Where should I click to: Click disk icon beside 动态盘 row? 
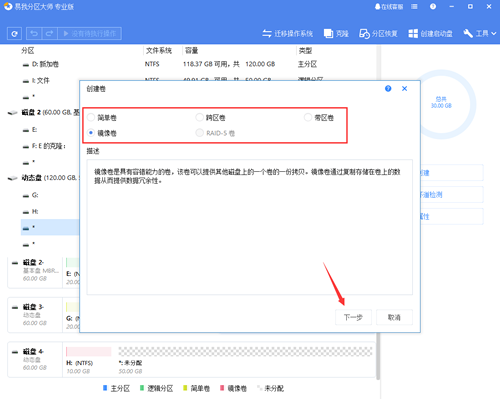coord(13,178)
